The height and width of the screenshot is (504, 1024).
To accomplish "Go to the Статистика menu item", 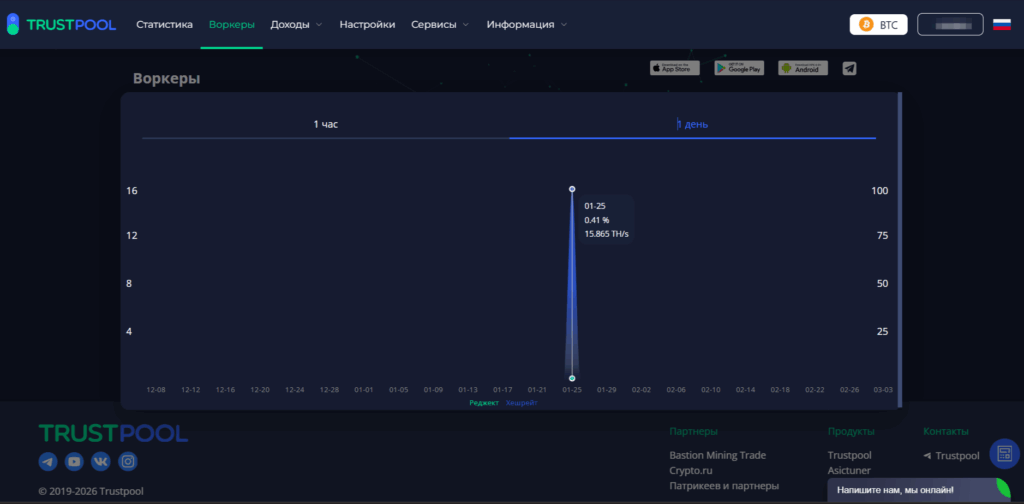I will click(x=164, y=24).
